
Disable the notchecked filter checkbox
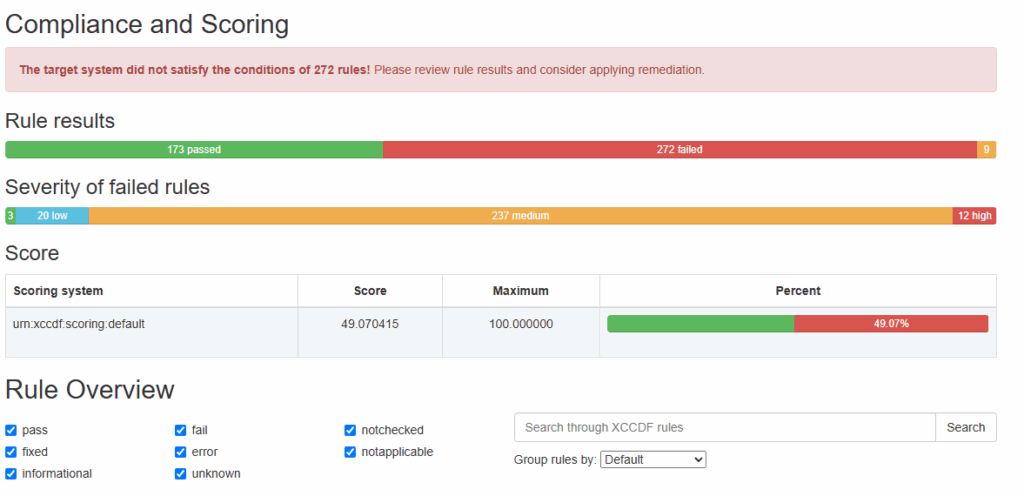pyautogui.click(x=350, y=430)
